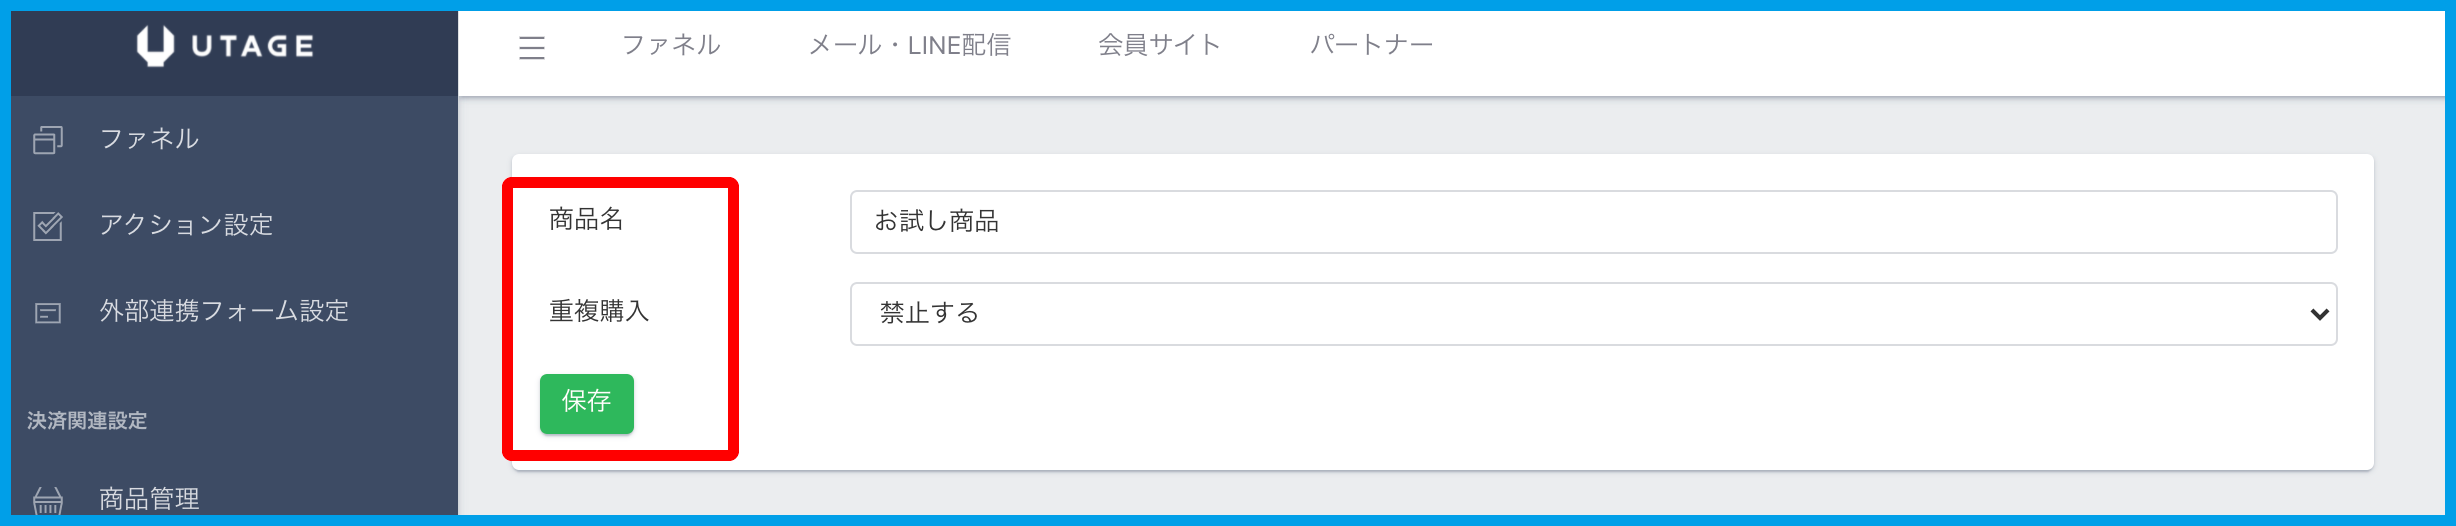
Task: Toggle the hamburger sidebar menu icon
Action: coord(532,47)
